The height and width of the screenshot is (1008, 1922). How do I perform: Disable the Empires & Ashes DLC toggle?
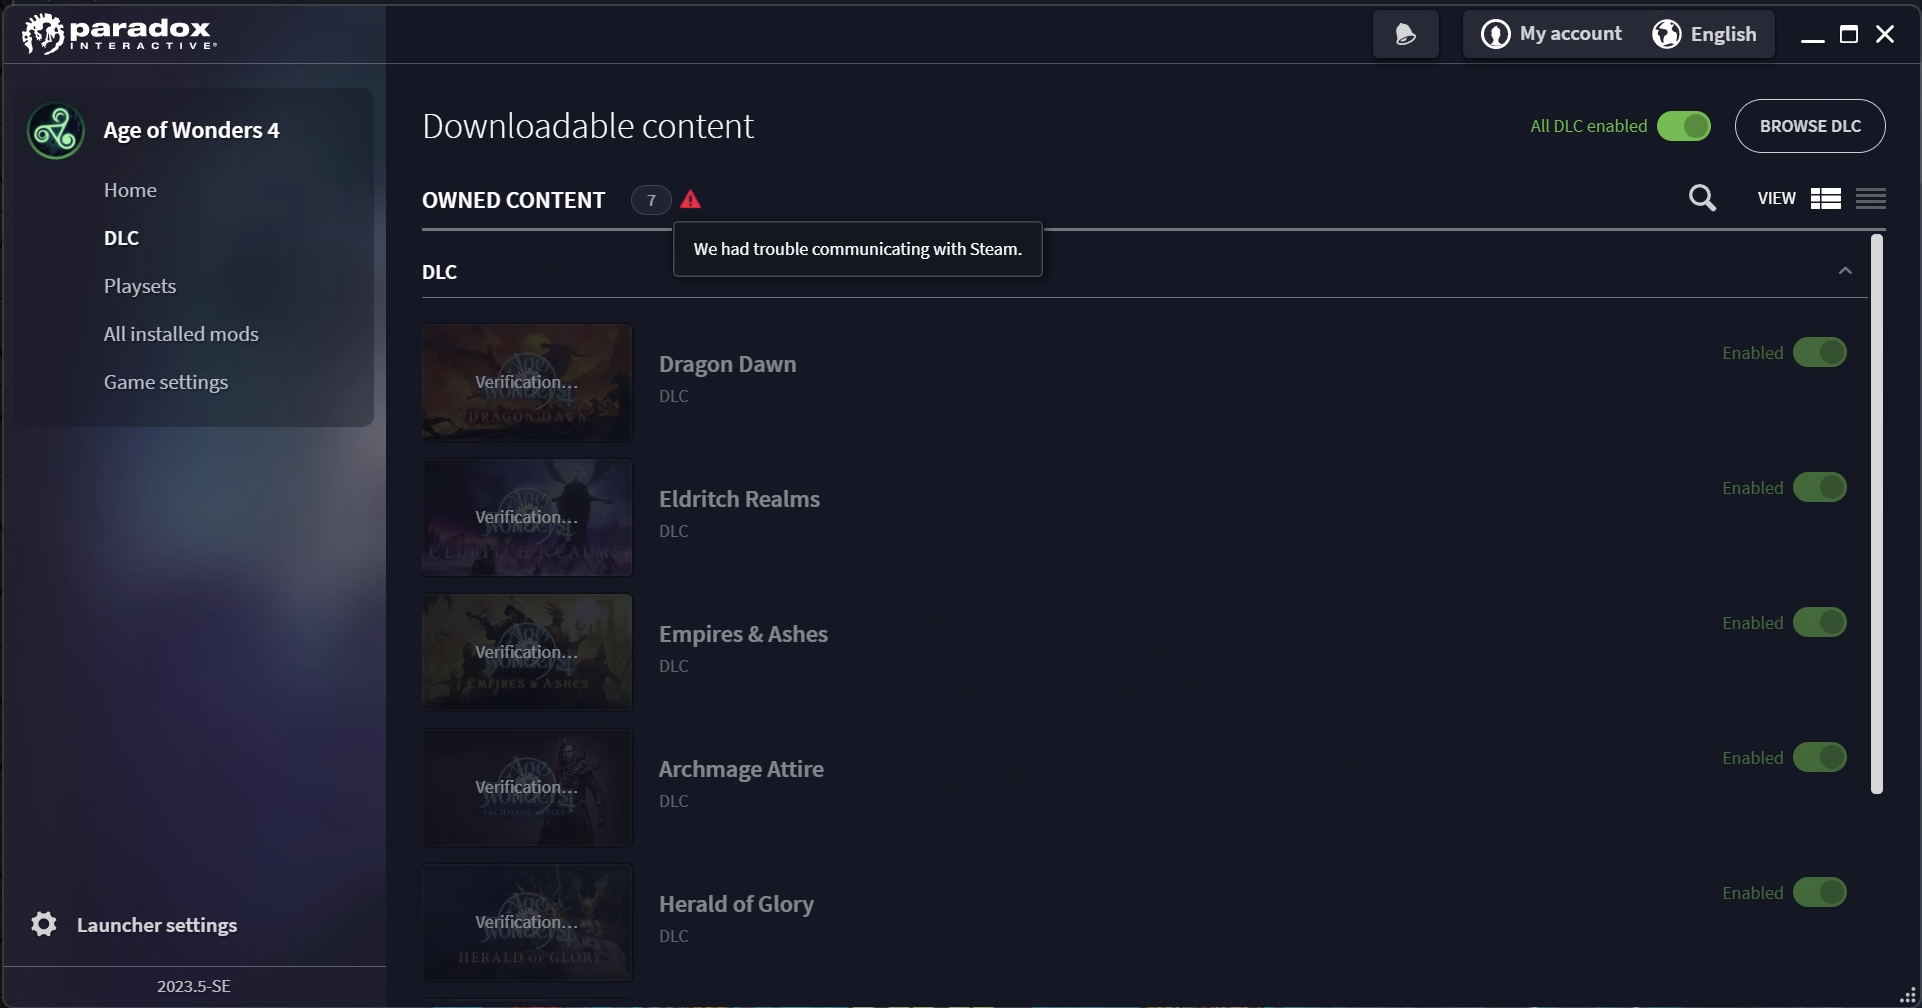coord(1819,622)
